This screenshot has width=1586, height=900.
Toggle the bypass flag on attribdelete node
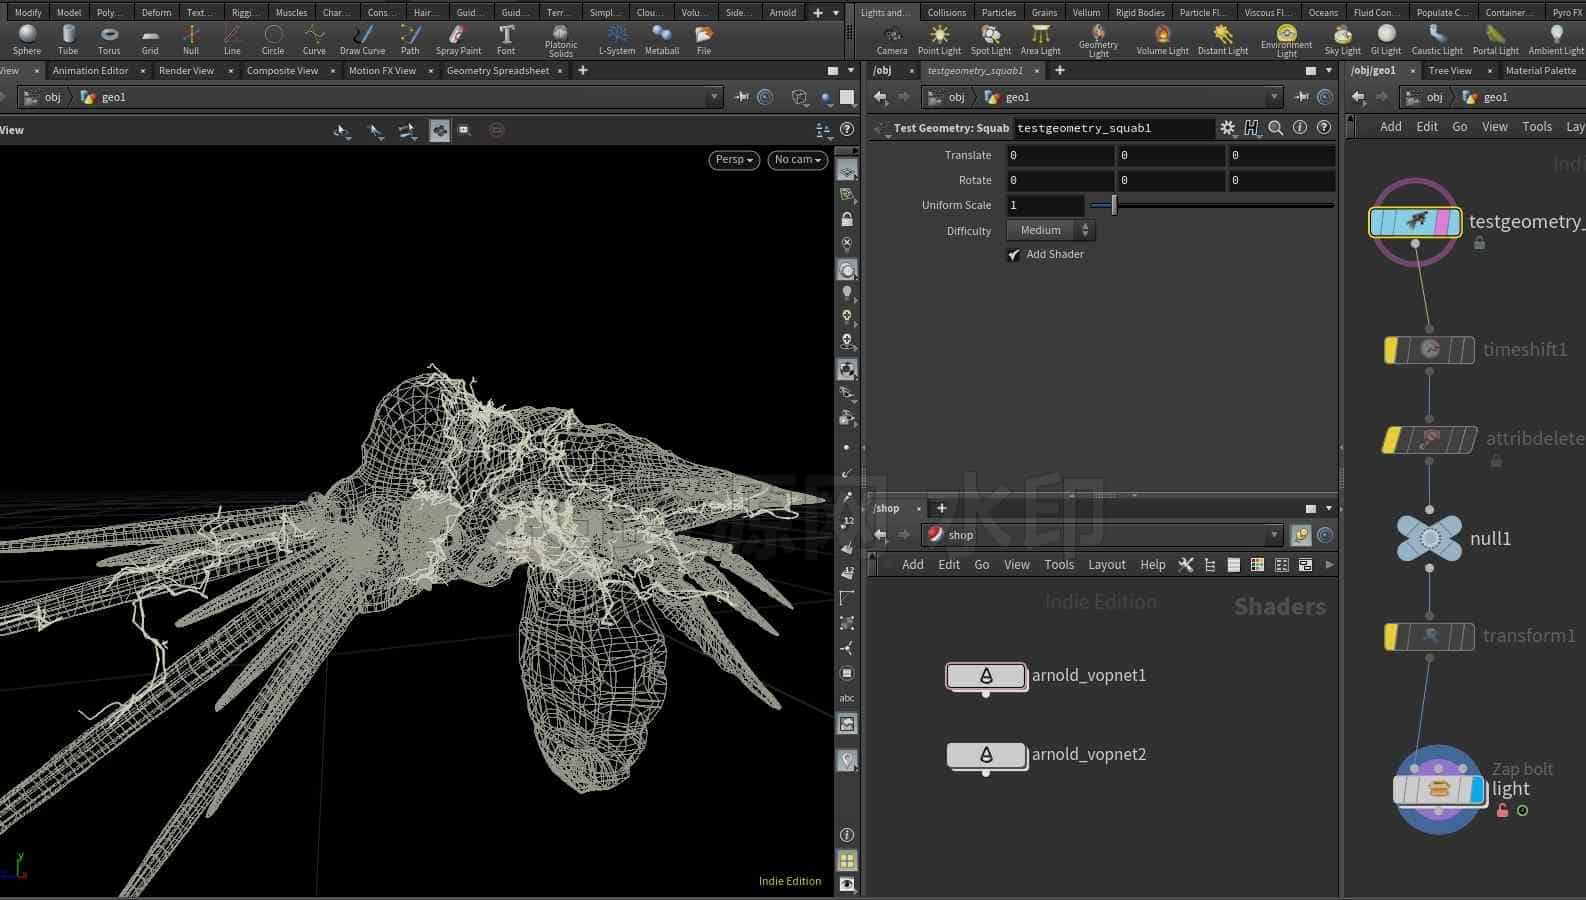[x=1391, y=440]
